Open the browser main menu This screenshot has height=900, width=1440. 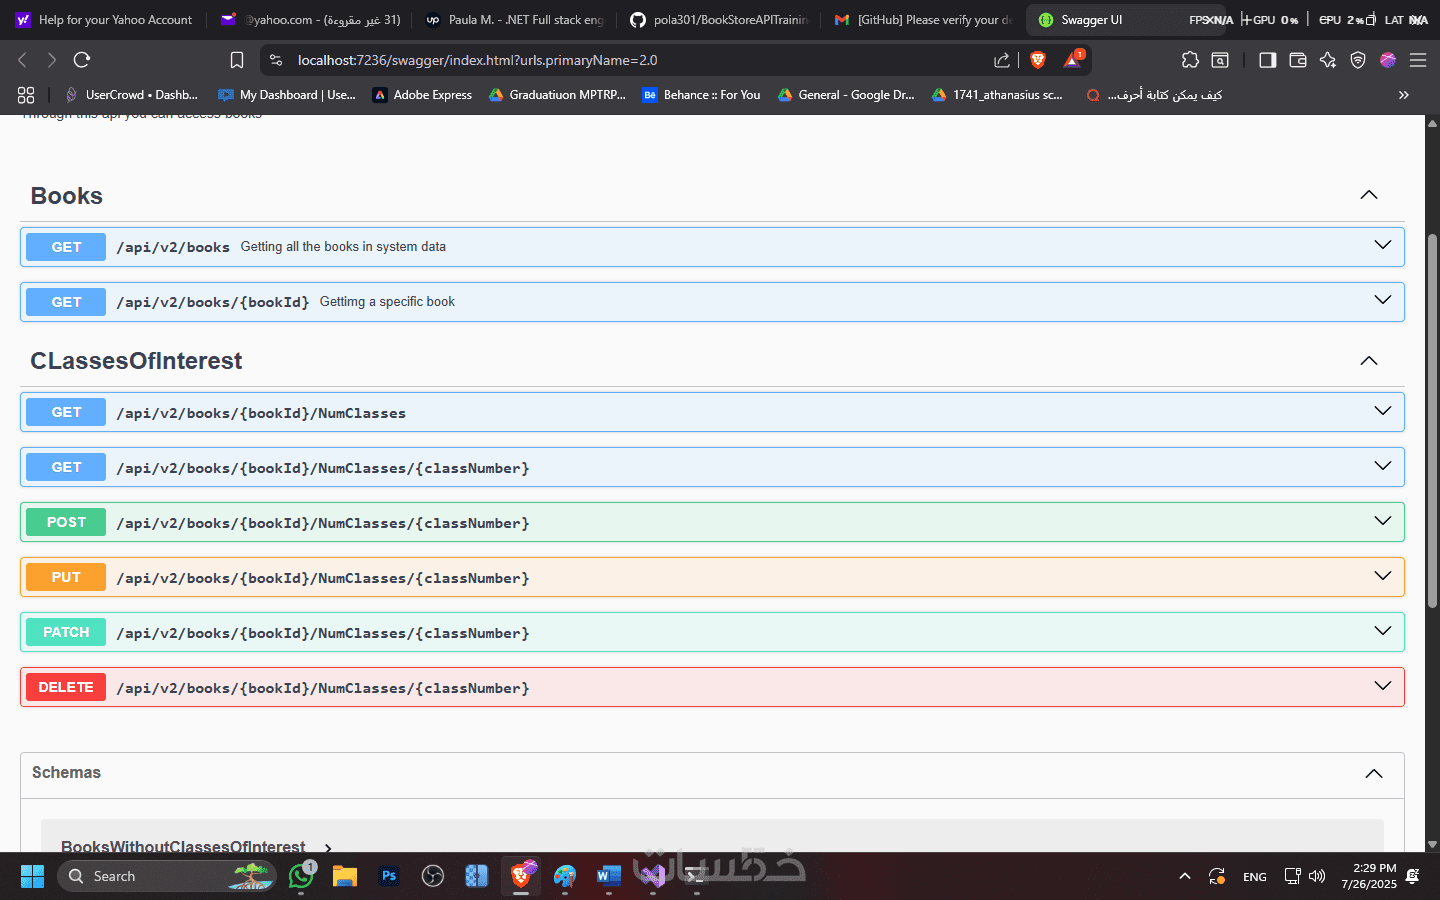click(x=1418, y=60)
